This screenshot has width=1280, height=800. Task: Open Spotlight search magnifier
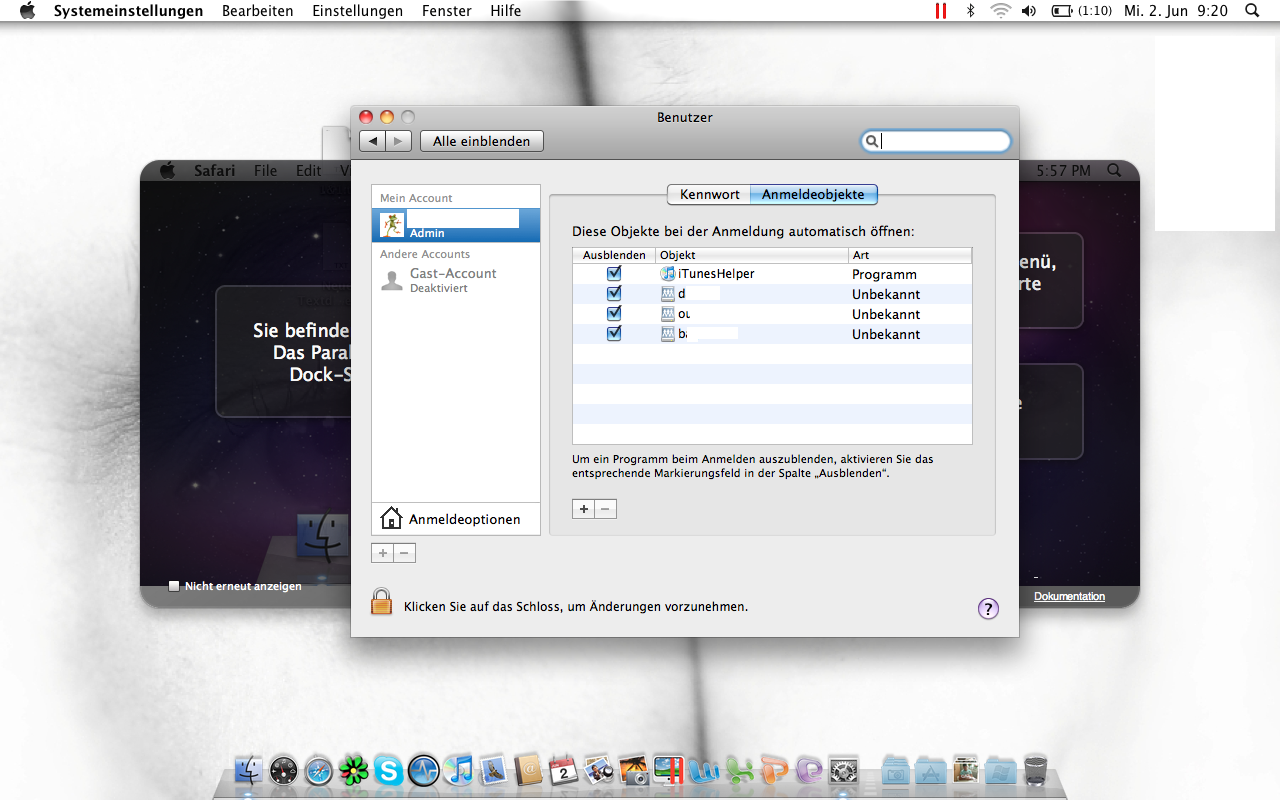coord(1252,11)
